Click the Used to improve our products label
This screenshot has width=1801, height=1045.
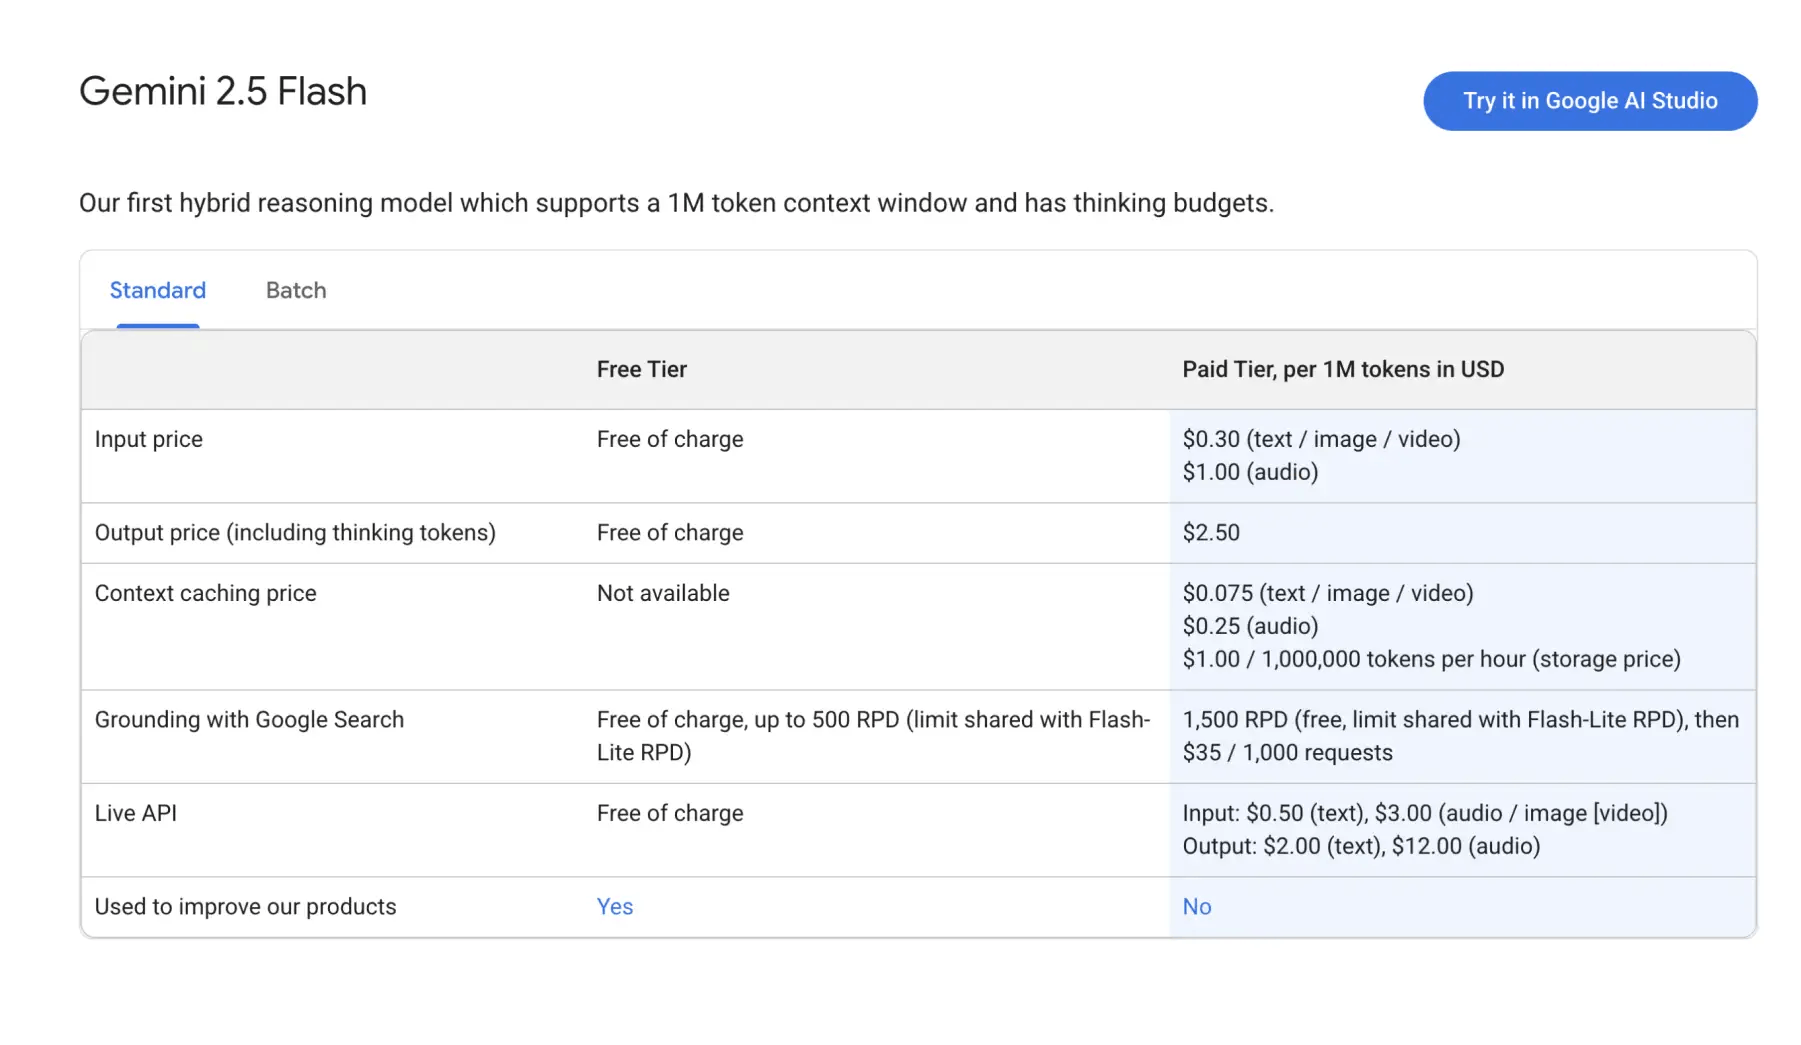245,906
